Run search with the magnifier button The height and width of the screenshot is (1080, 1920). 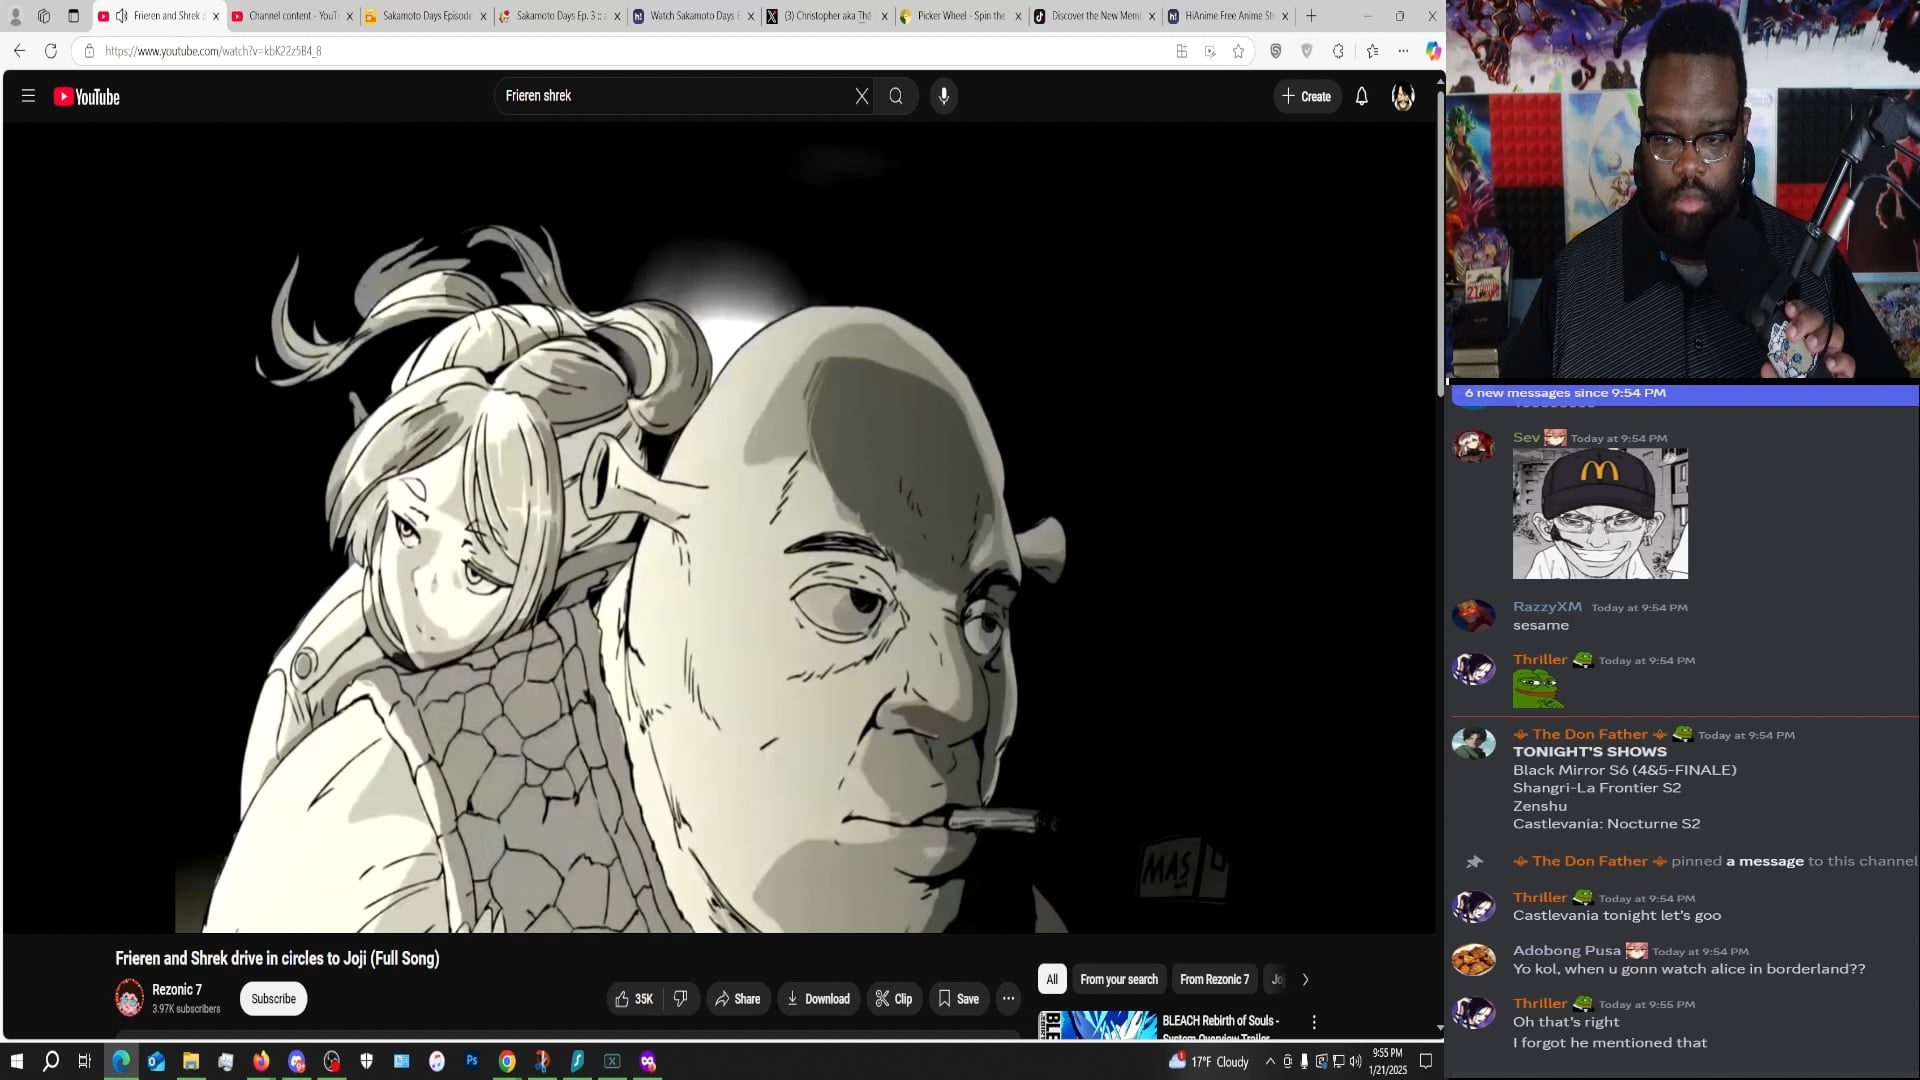[896, 96]
